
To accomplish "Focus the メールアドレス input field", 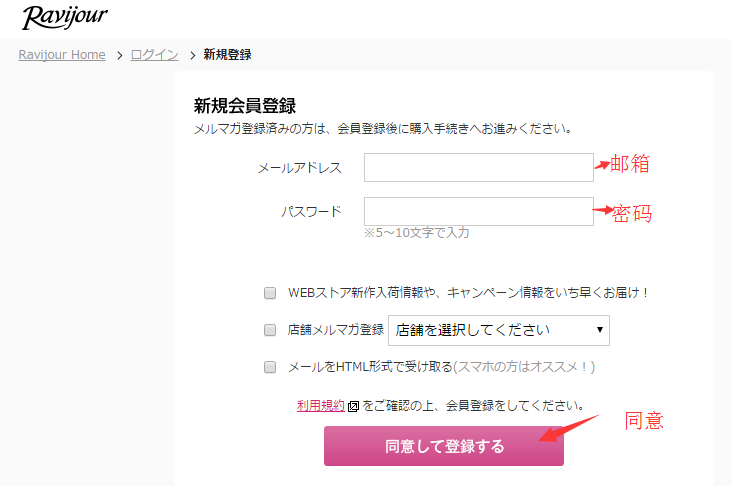I will click(x=478, y=167).
